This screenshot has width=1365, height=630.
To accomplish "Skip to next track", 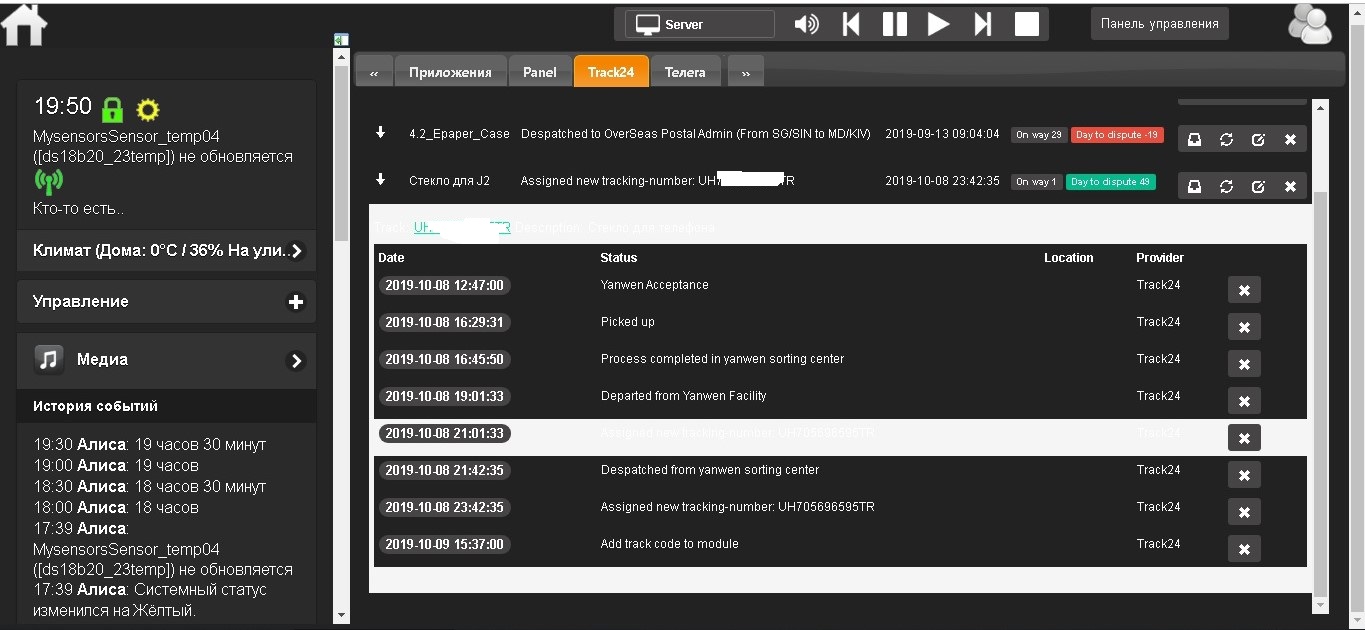I will click(x=983, y=24).
